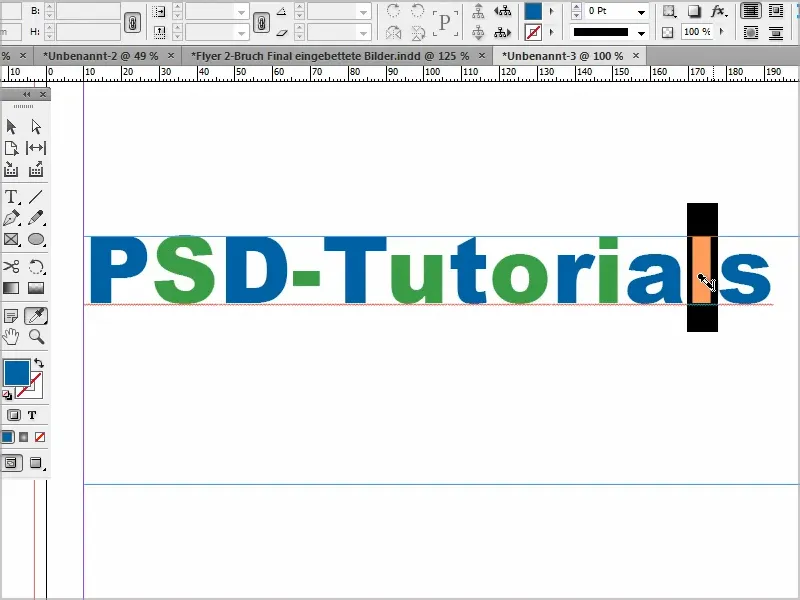Select the Note tool
The height and width of the screenshot is (600, 800).
click(11, 316)
